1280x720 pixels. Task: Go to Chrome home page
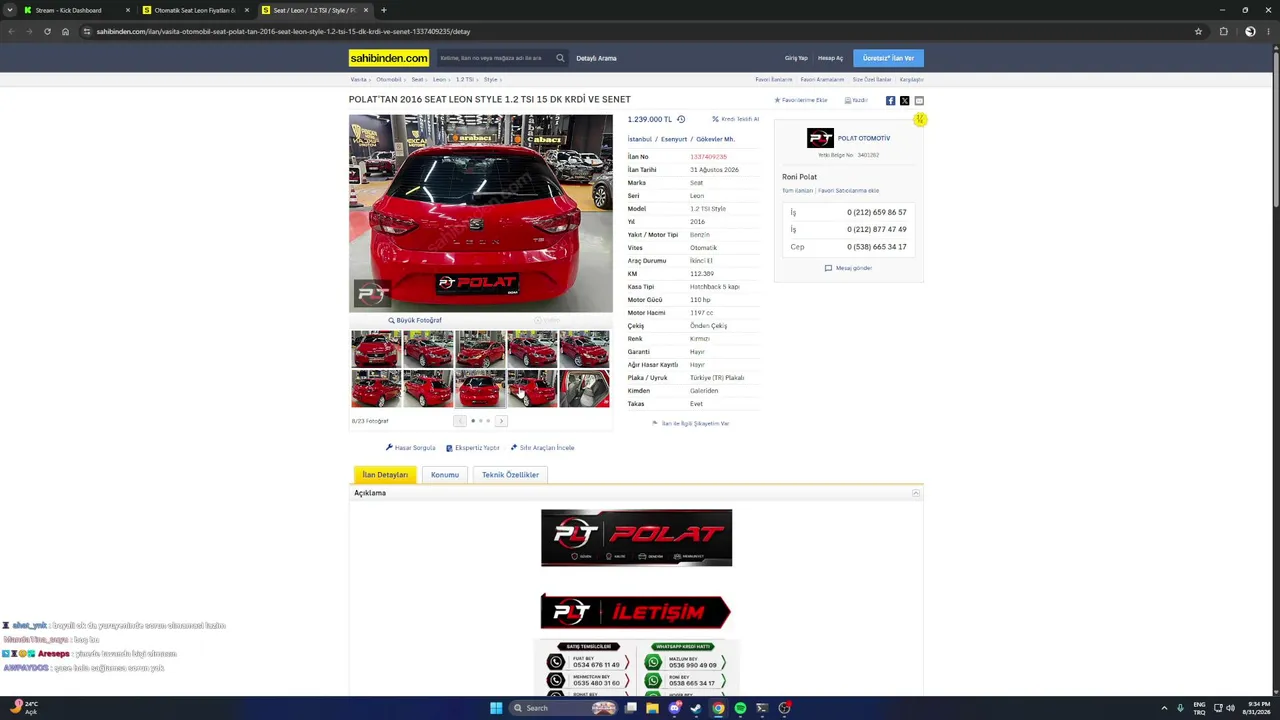click(65, 31)
